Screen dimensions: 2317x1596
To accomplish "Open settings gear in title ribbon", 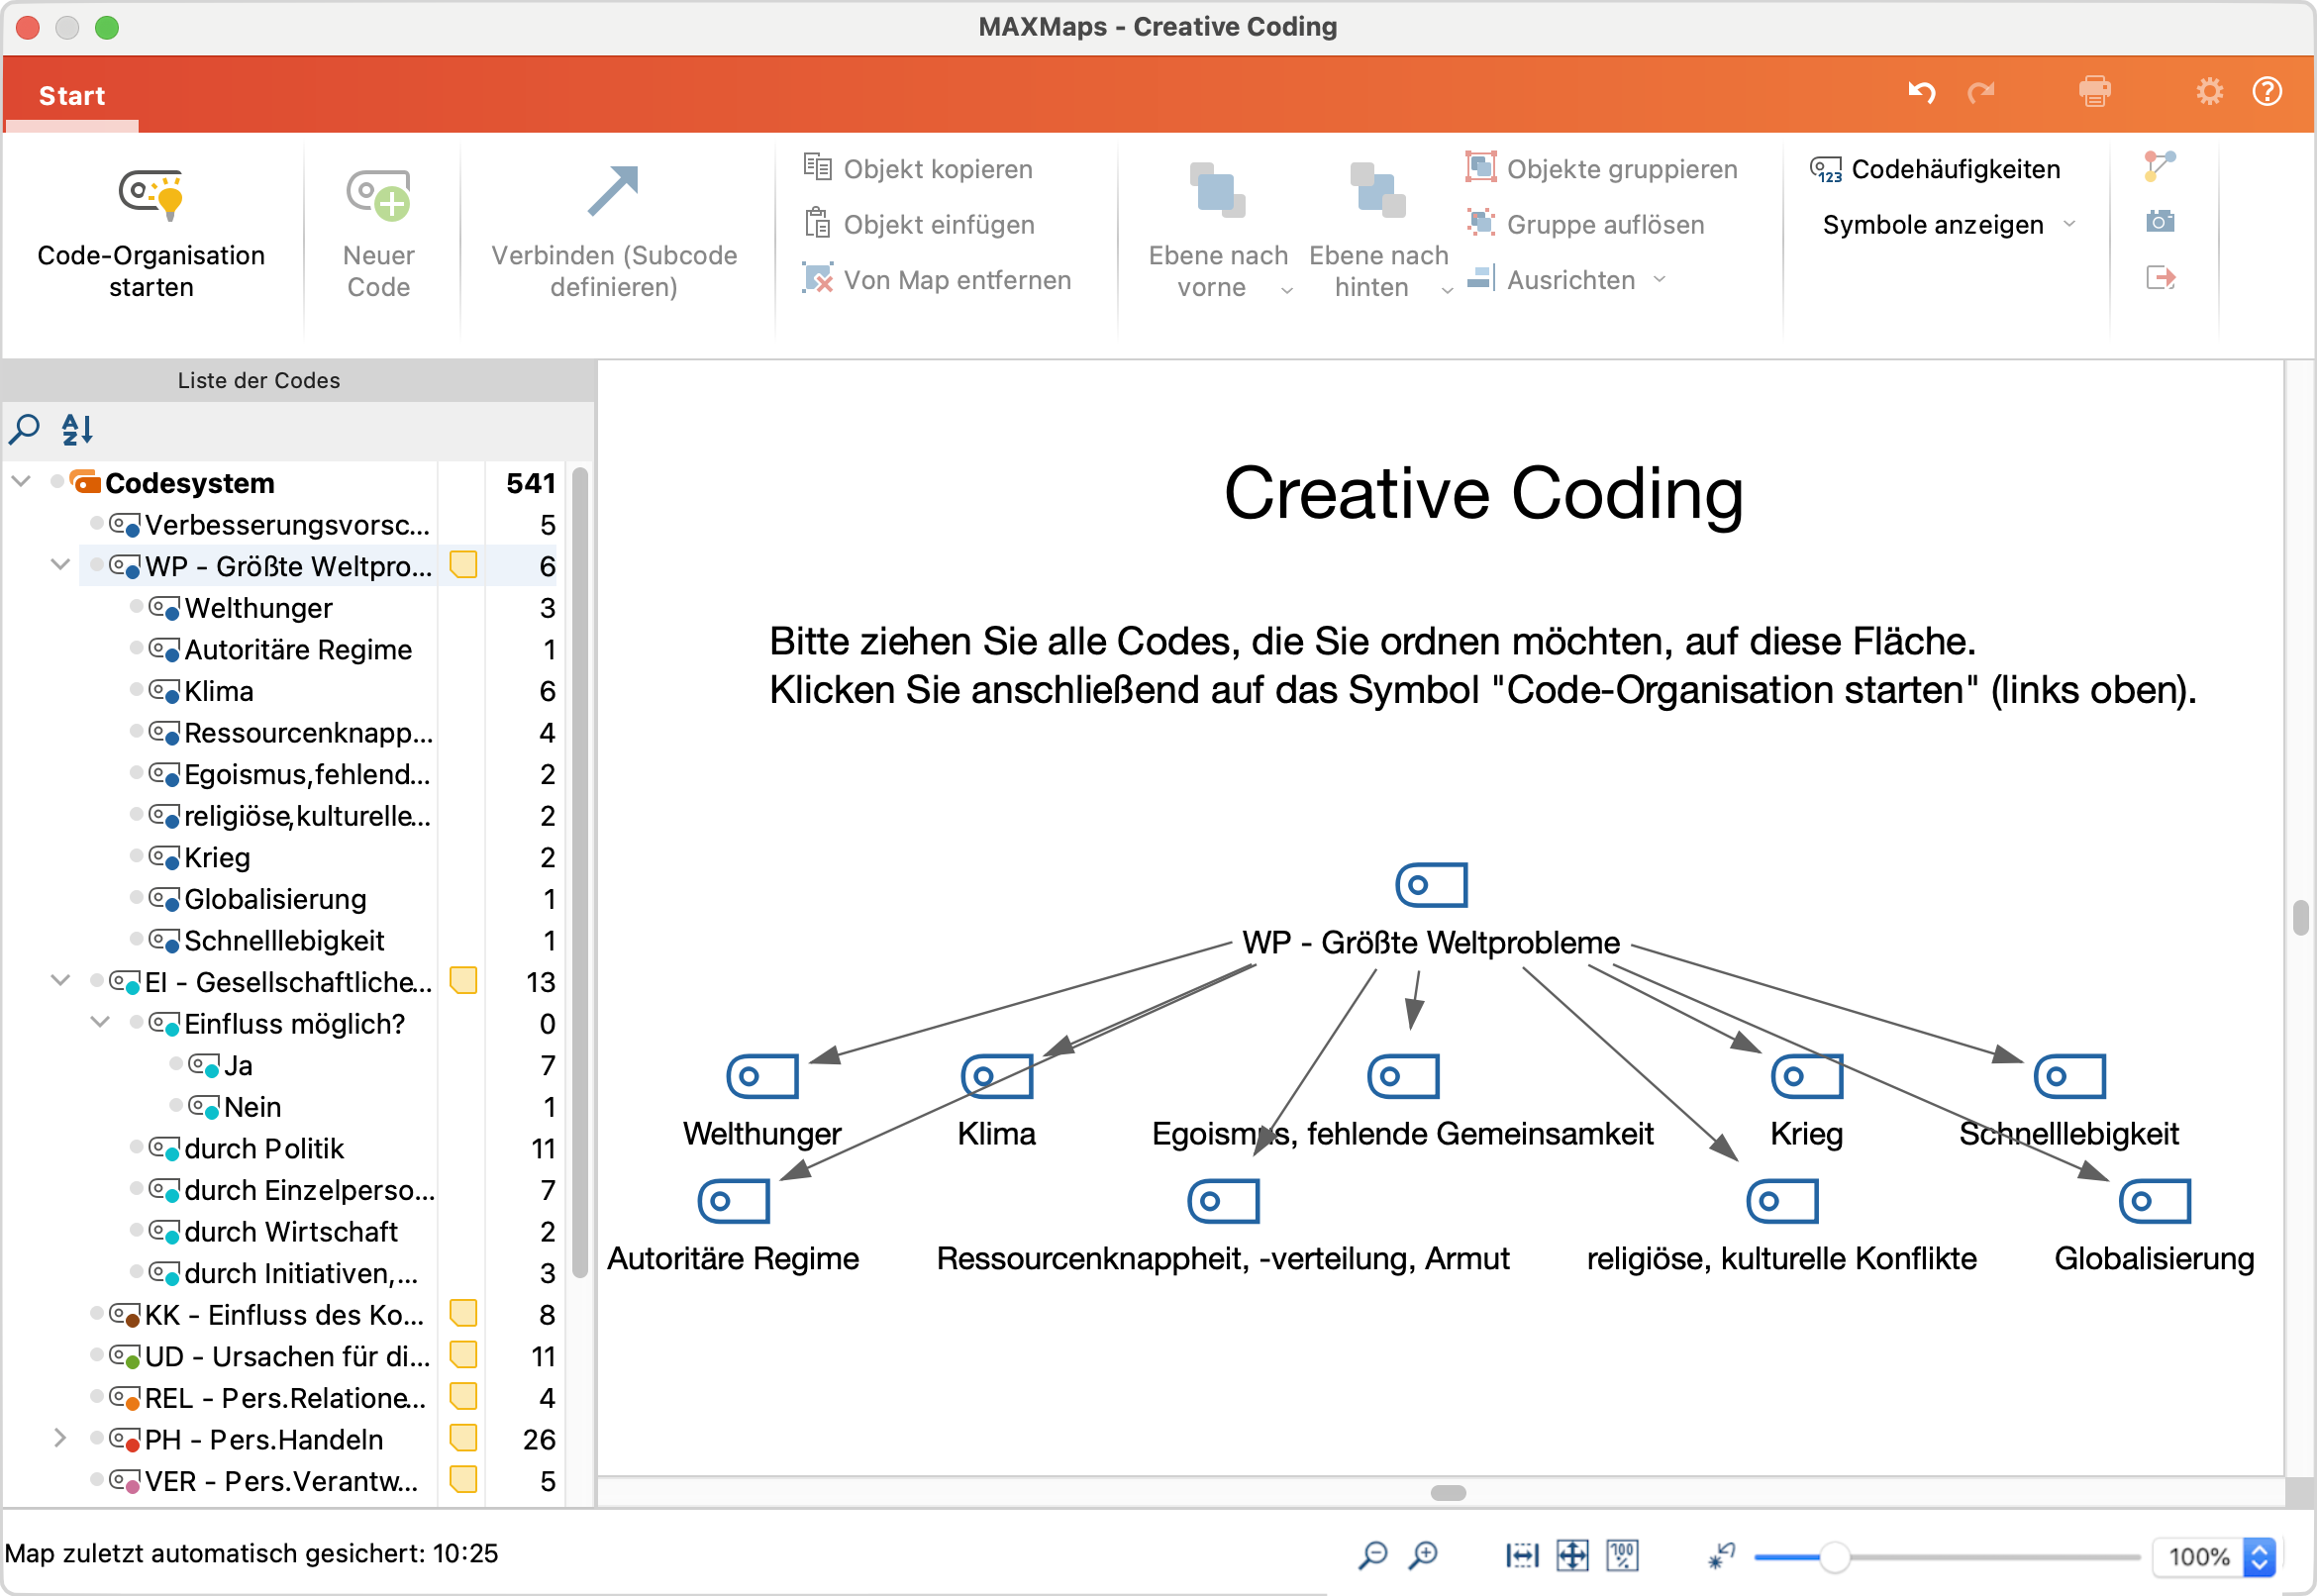I will click(2209, 92).
